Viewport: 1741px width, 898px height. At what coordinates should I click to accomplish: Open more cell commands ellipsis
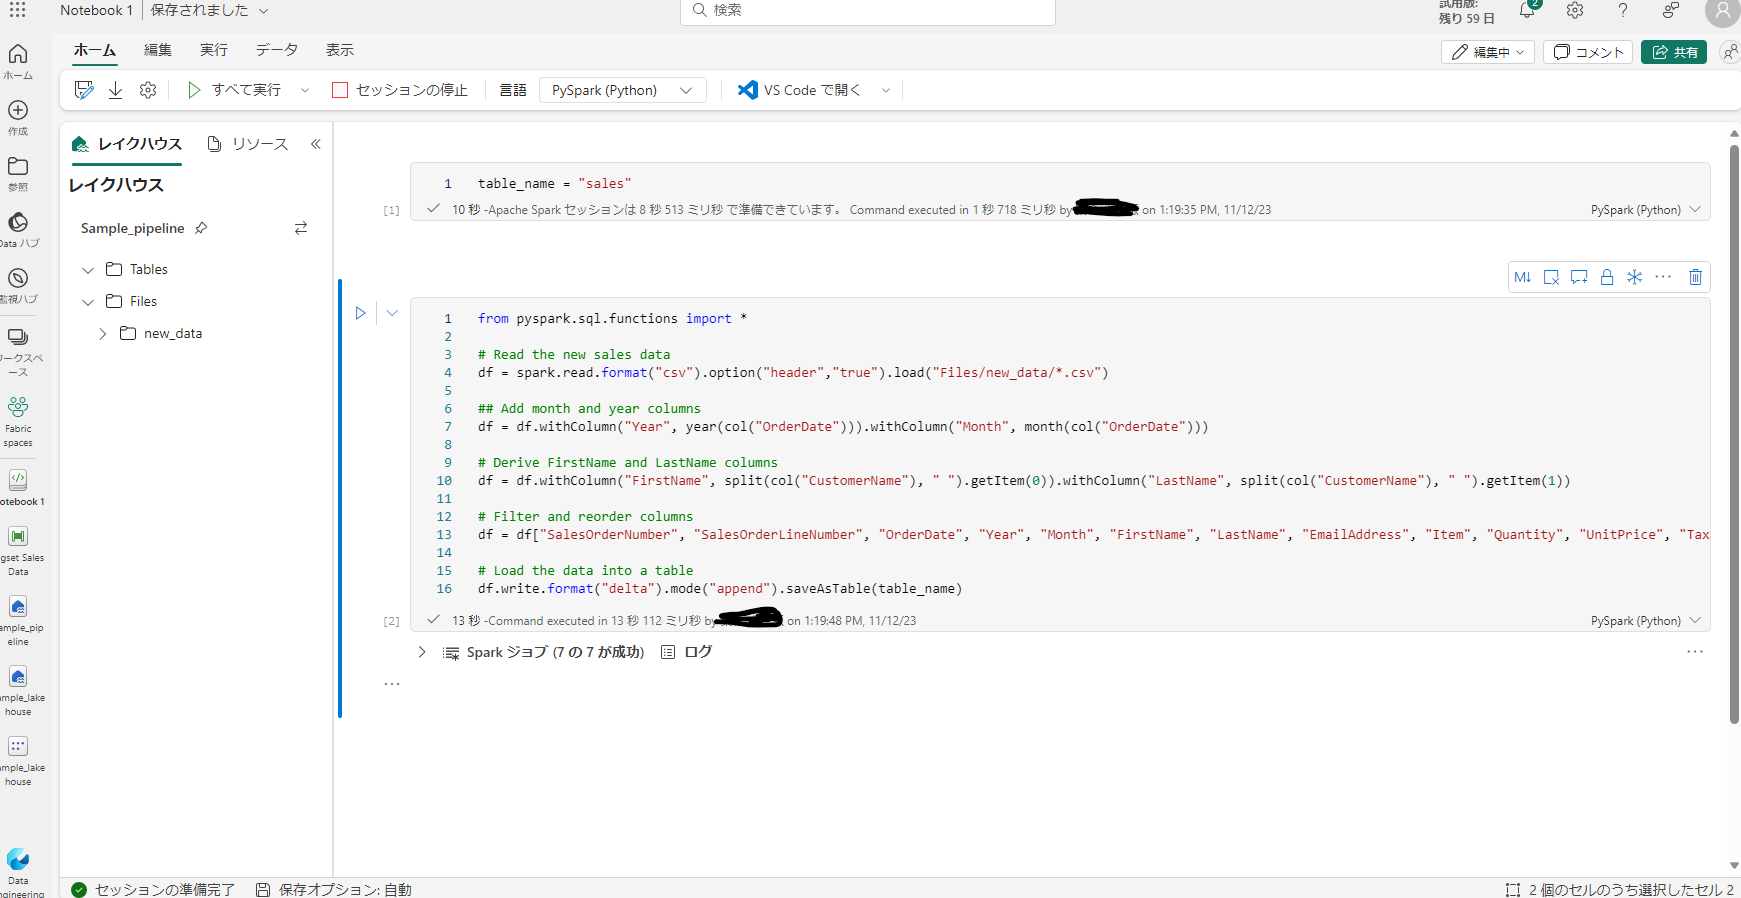point(1663,277)
